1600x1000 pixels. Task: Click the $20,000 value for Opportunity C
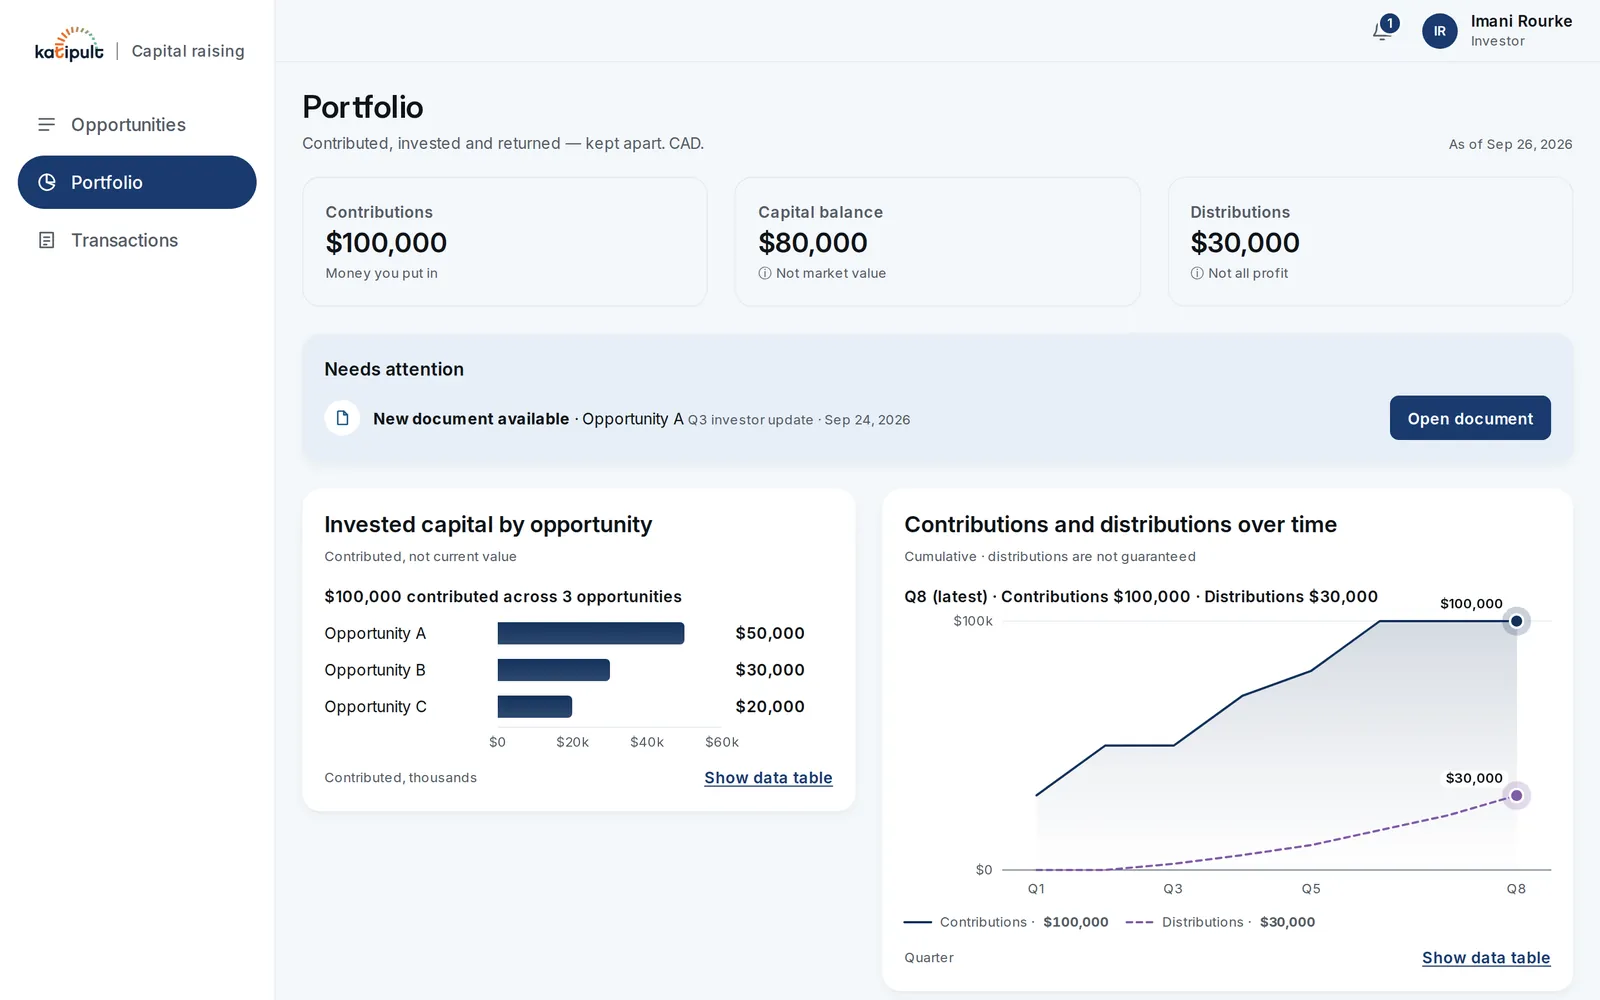coord(770,707)
